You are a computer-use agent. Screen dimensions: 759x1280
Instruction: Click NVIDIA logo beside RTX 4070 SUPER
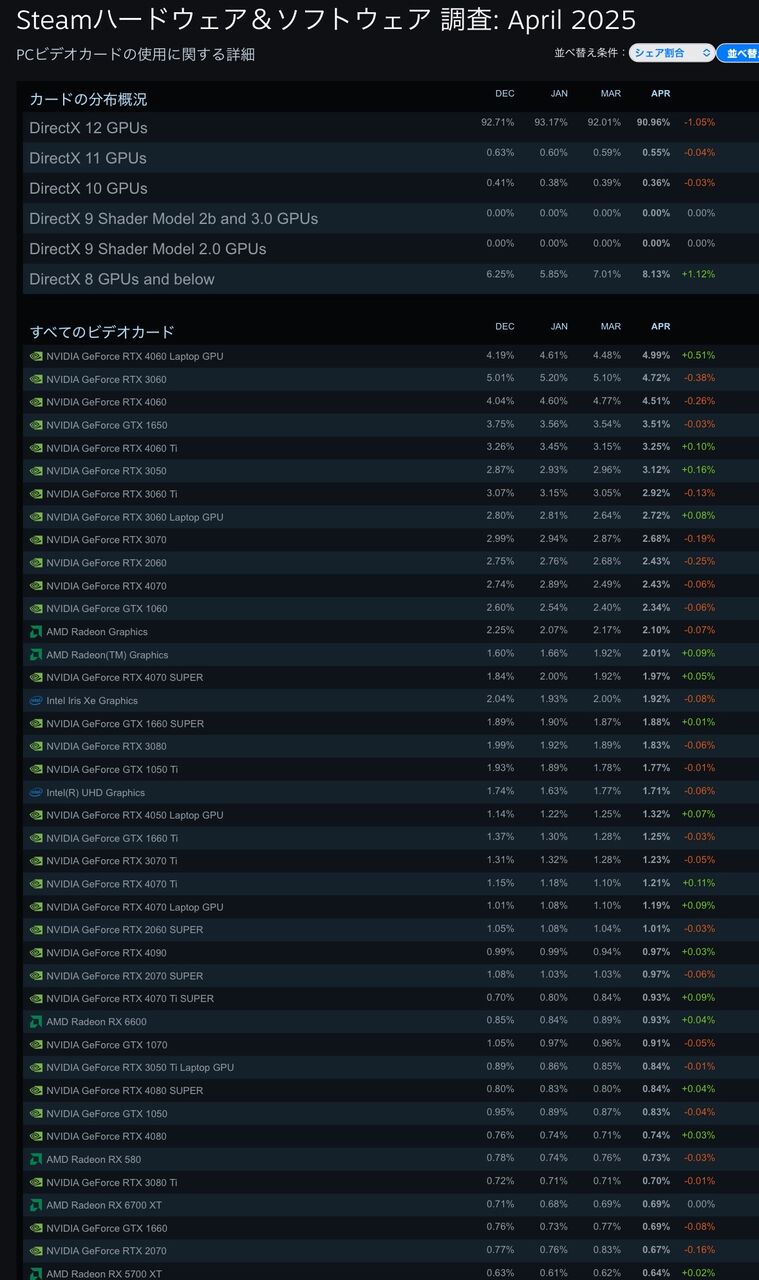pos(36,677)
